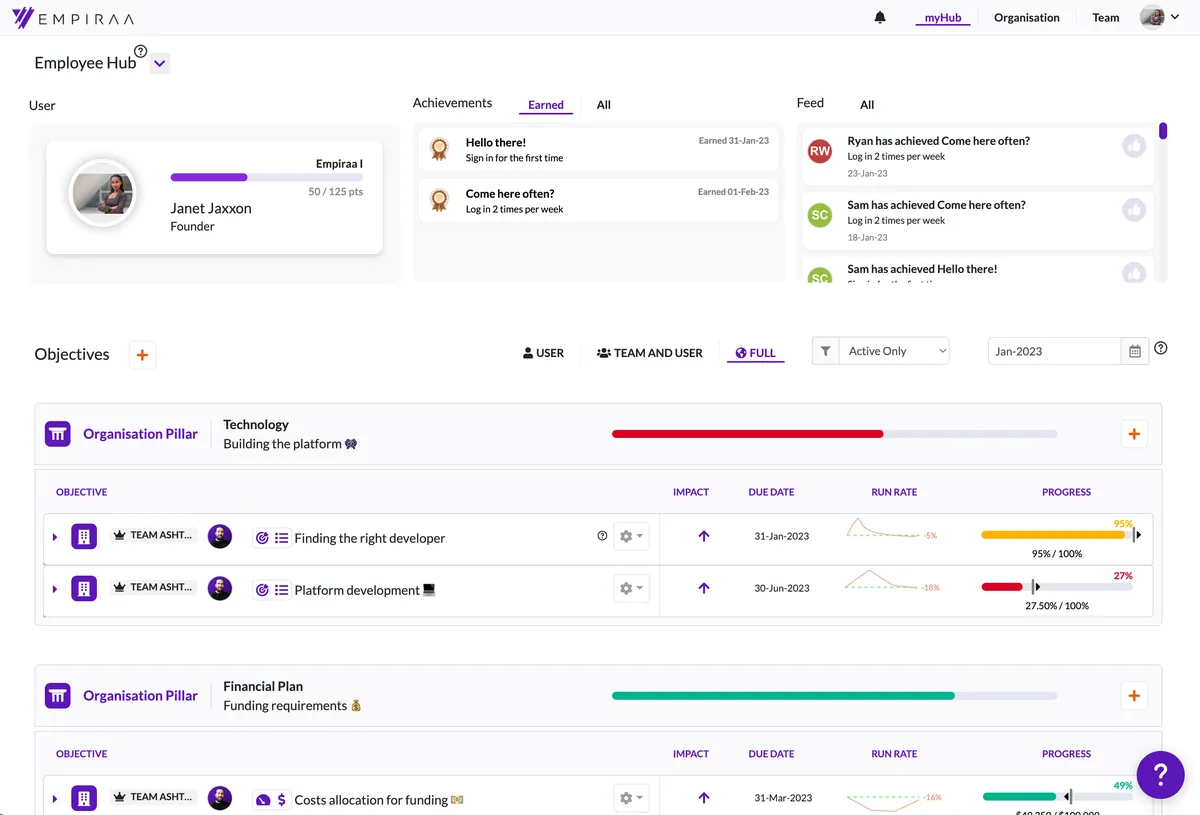This screenshot has width=1200, height=815.
Task: Add objective to Technology pillar
Action: pos(1134,434)
